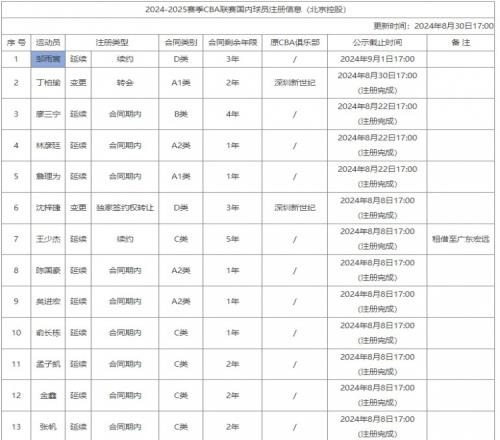
Task: Click the 更新时间 timestamp text
Action: point(433,26)
